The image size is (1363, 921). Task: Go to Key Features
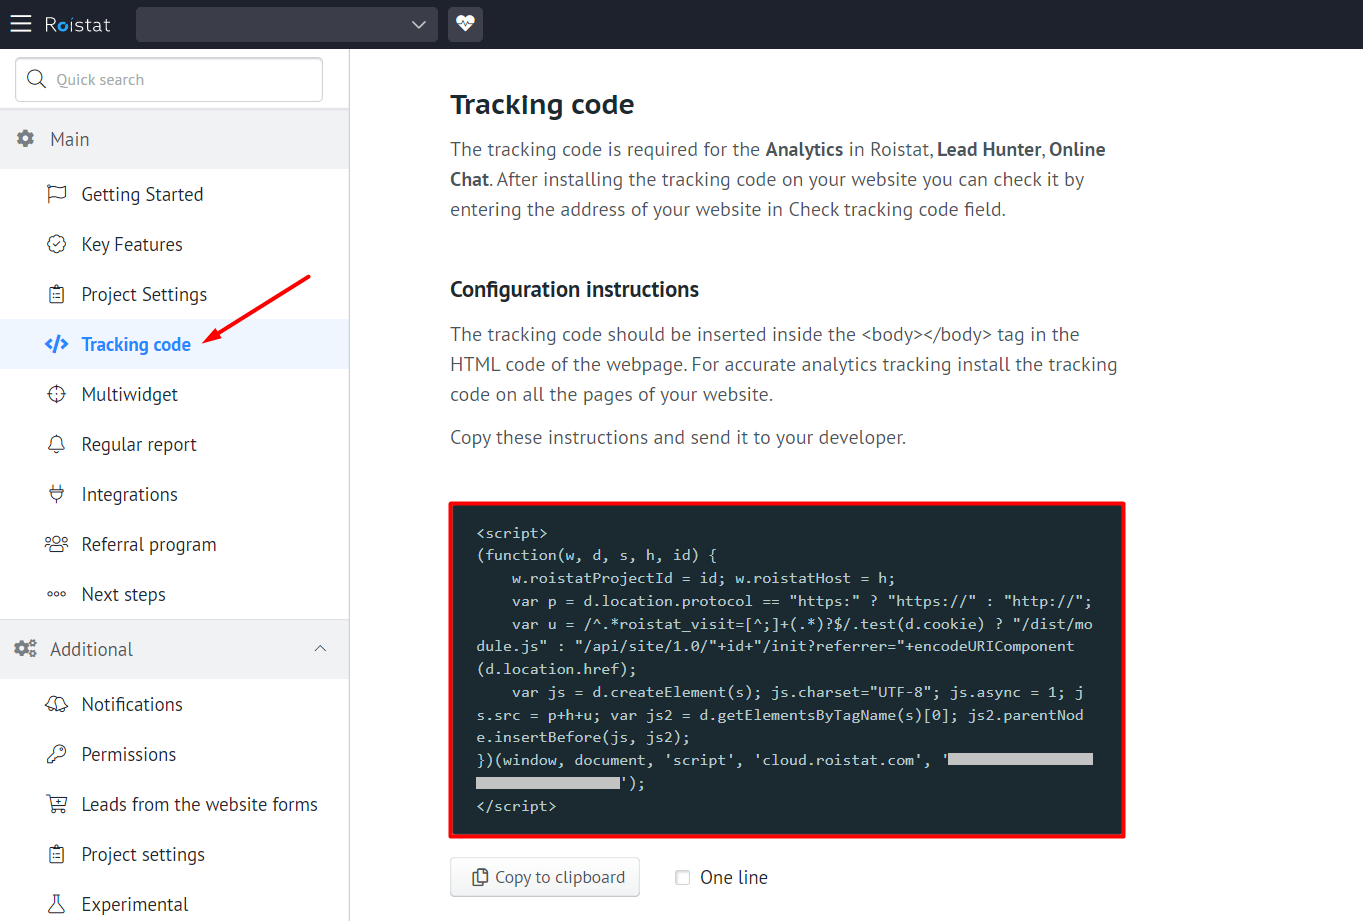click(132, 244)
